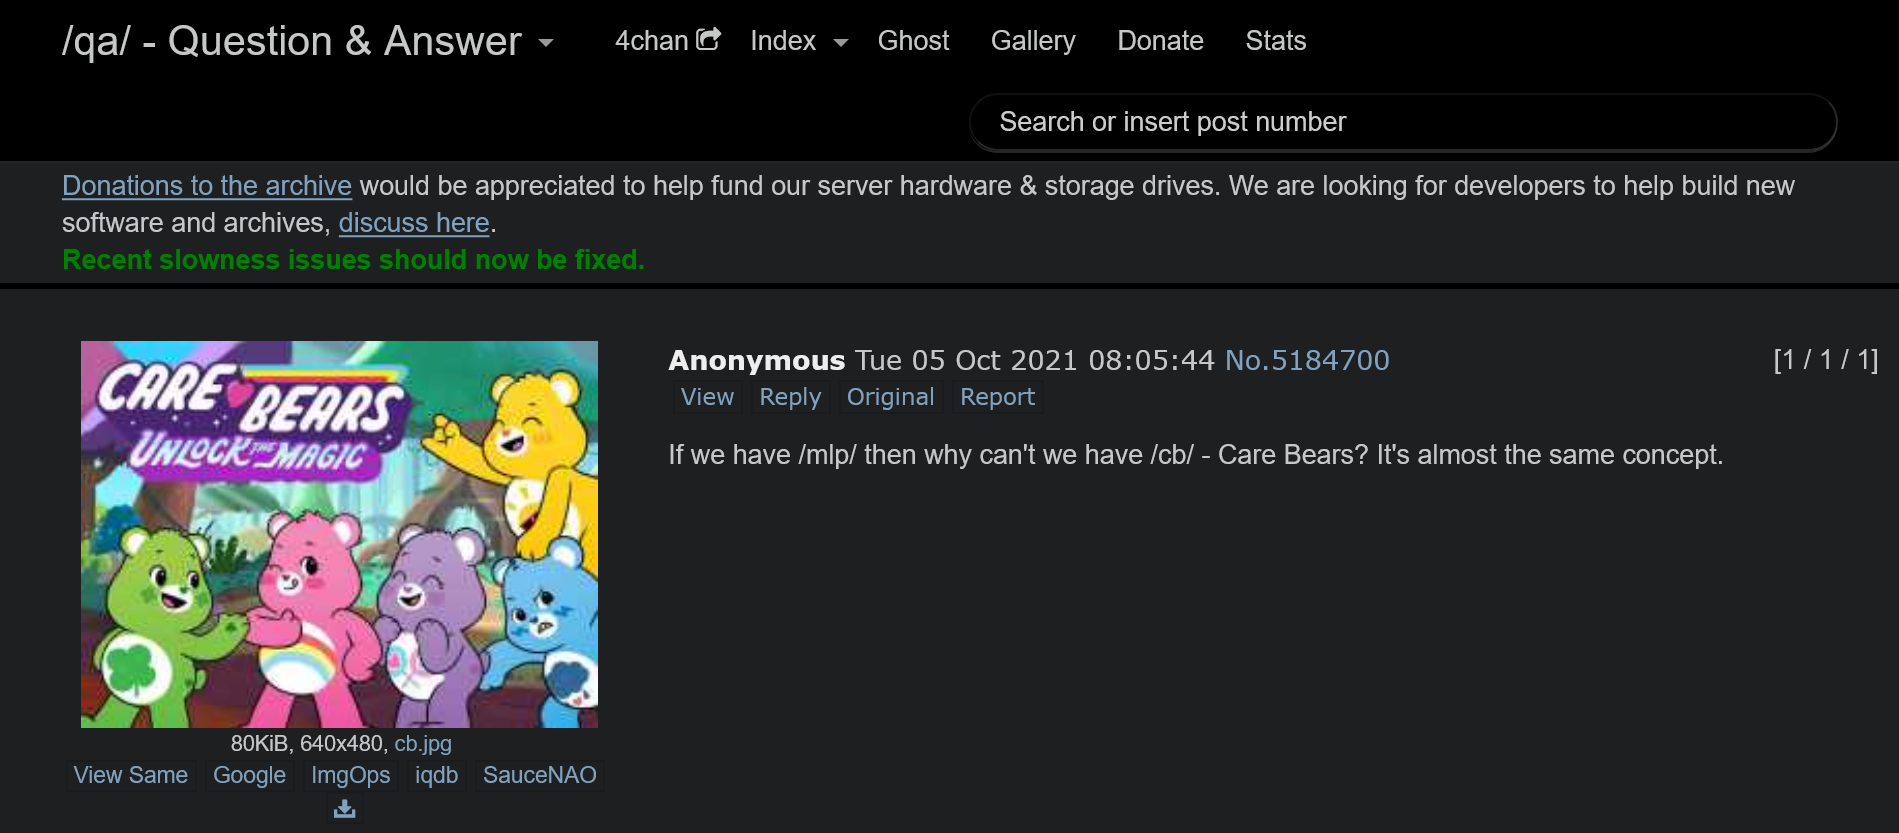The width and height of the screenshot is (1899, 833).
Task: Open the Care Bears thumbnail image
Action: [x=339, y=534]
